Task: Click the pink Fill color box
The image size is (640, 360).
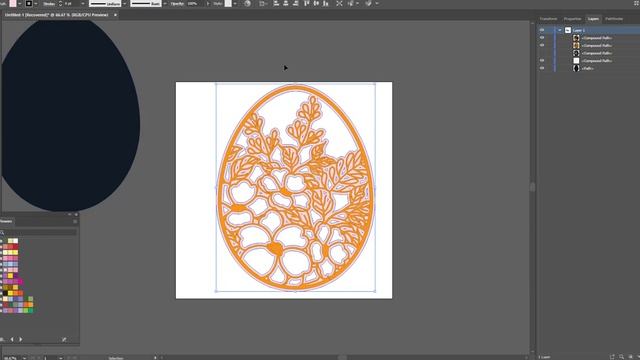Action: point(13,3)
